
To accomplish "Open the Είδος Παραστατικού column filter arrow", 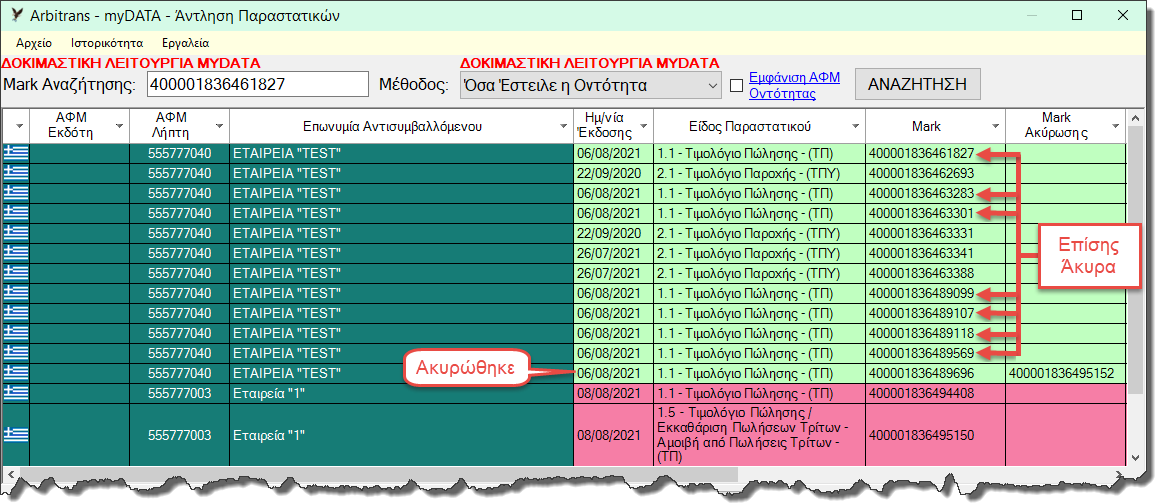I will click(x=854, y=127).
